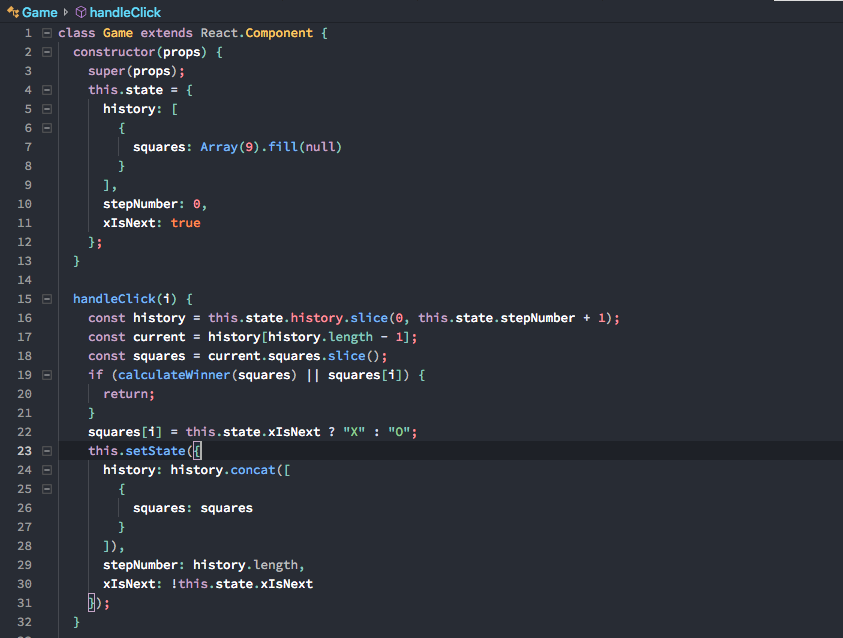Collapse the history array fold on line 5
This screenshot has height=638, width=843.
[x=47, y=109]
